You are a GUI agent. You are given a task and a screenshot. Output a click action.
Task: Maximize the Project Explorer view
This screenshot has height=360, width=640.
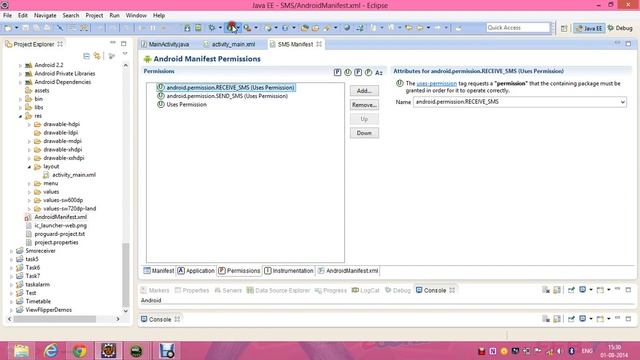(x=124, y=44)
